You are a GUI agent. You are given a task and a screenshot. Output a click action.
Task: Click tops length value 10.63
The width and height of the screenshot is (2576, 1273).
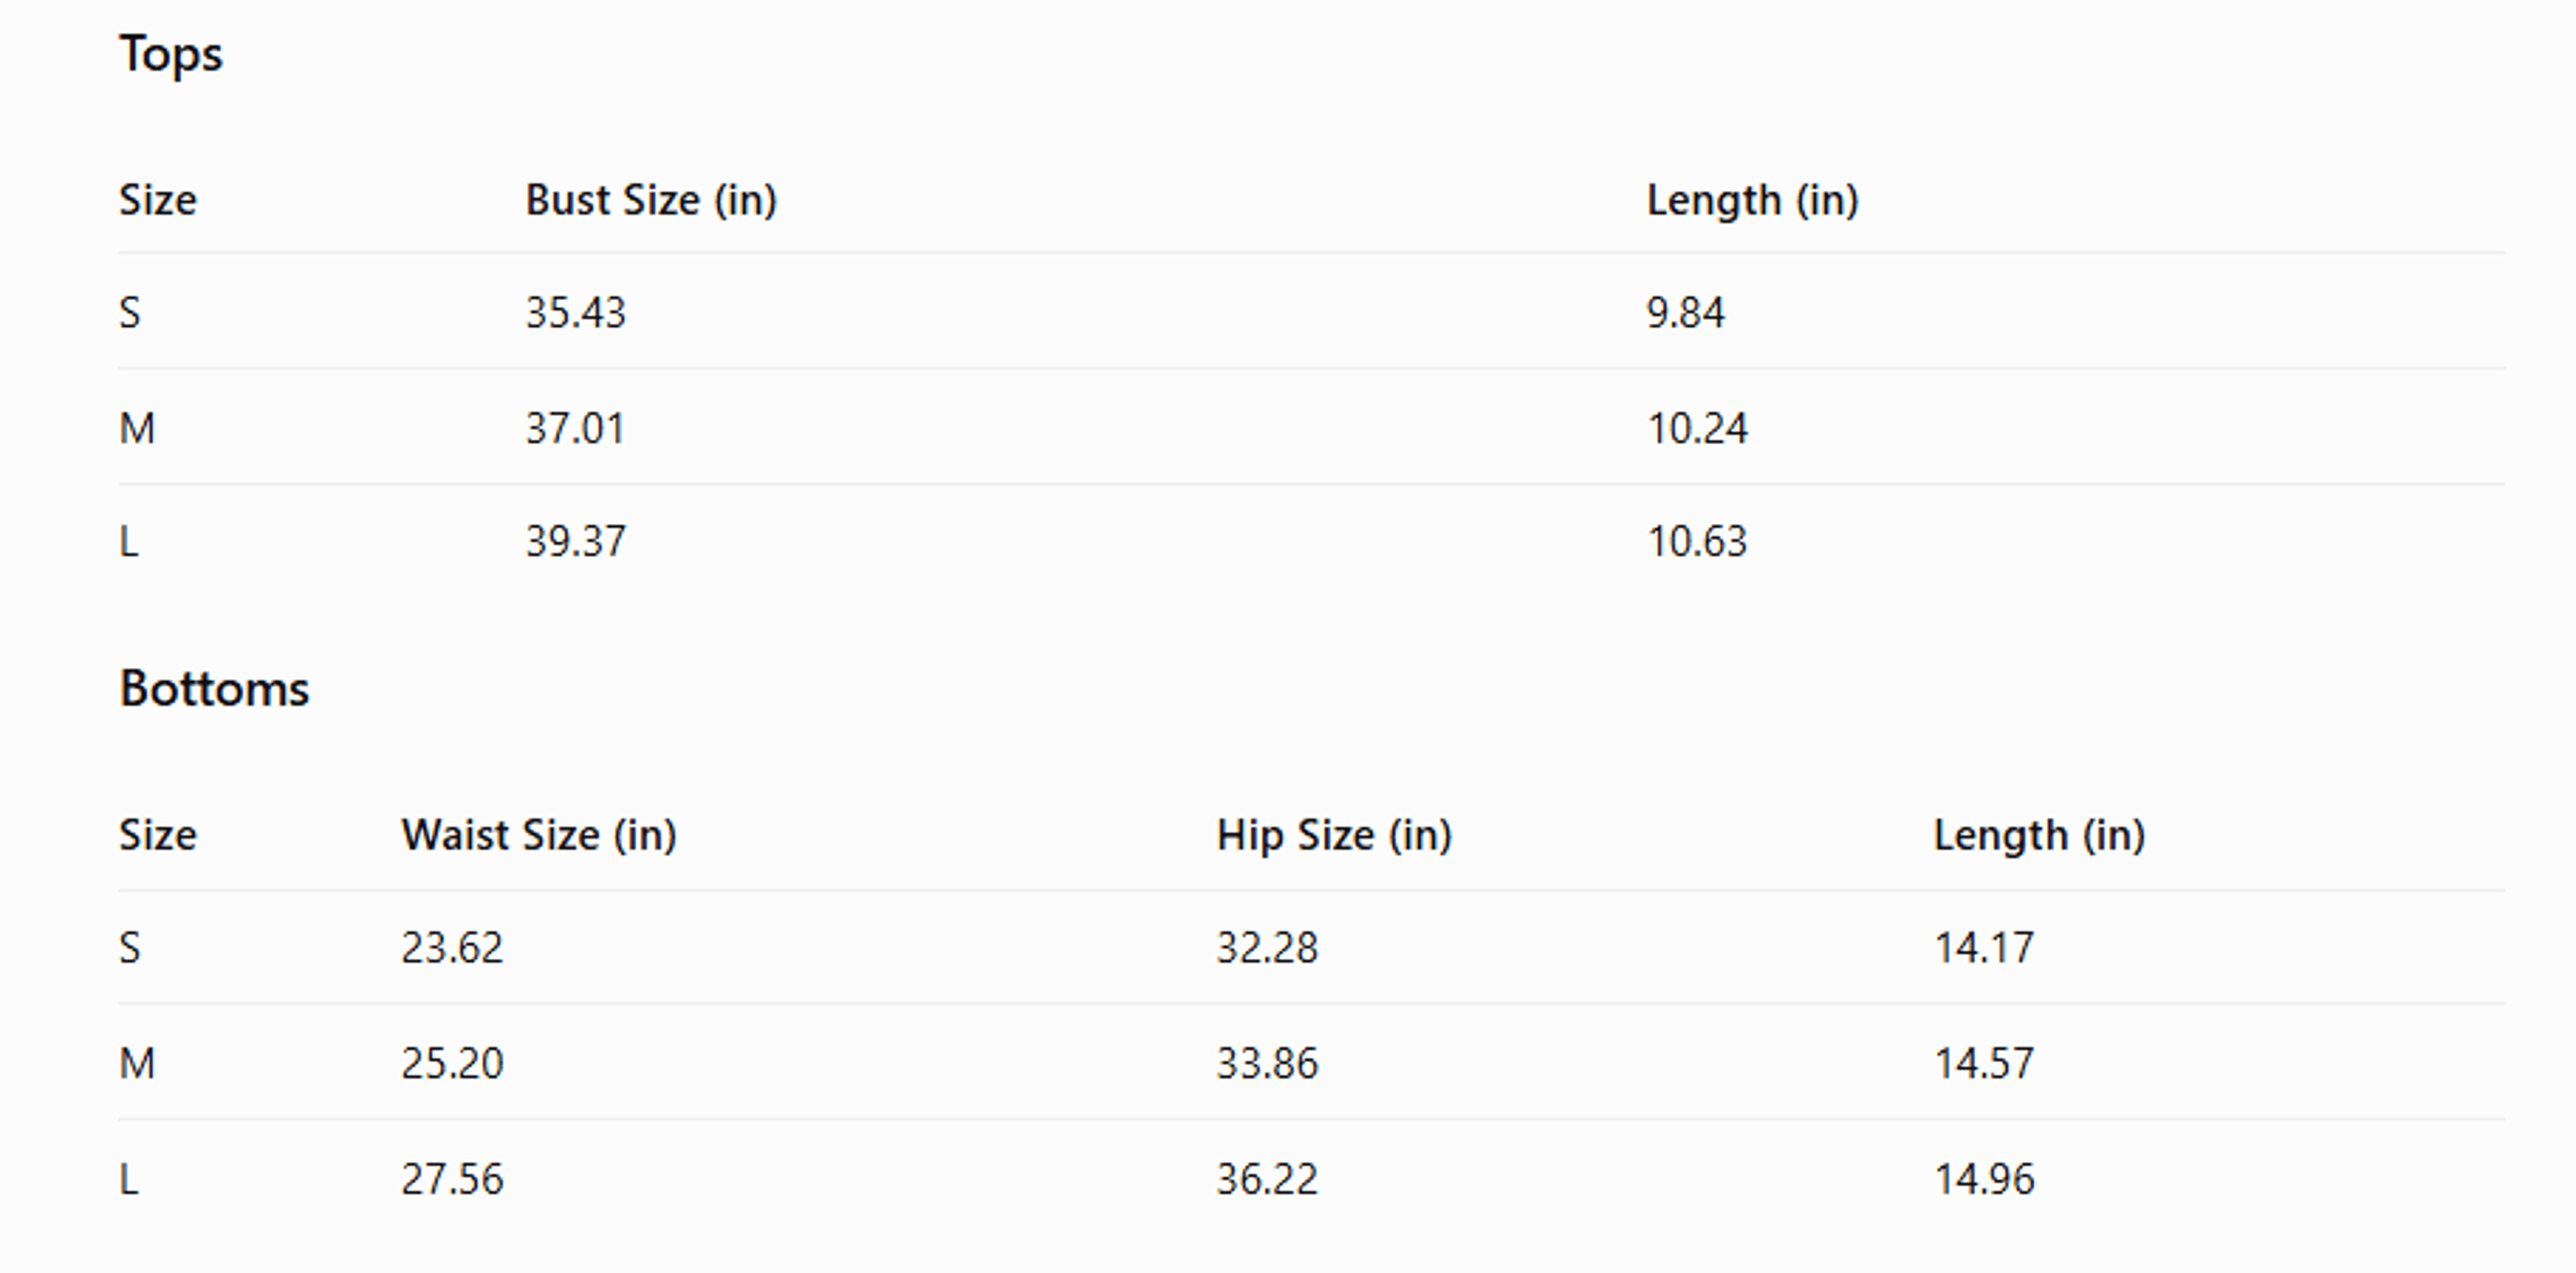click(1697, 542)
